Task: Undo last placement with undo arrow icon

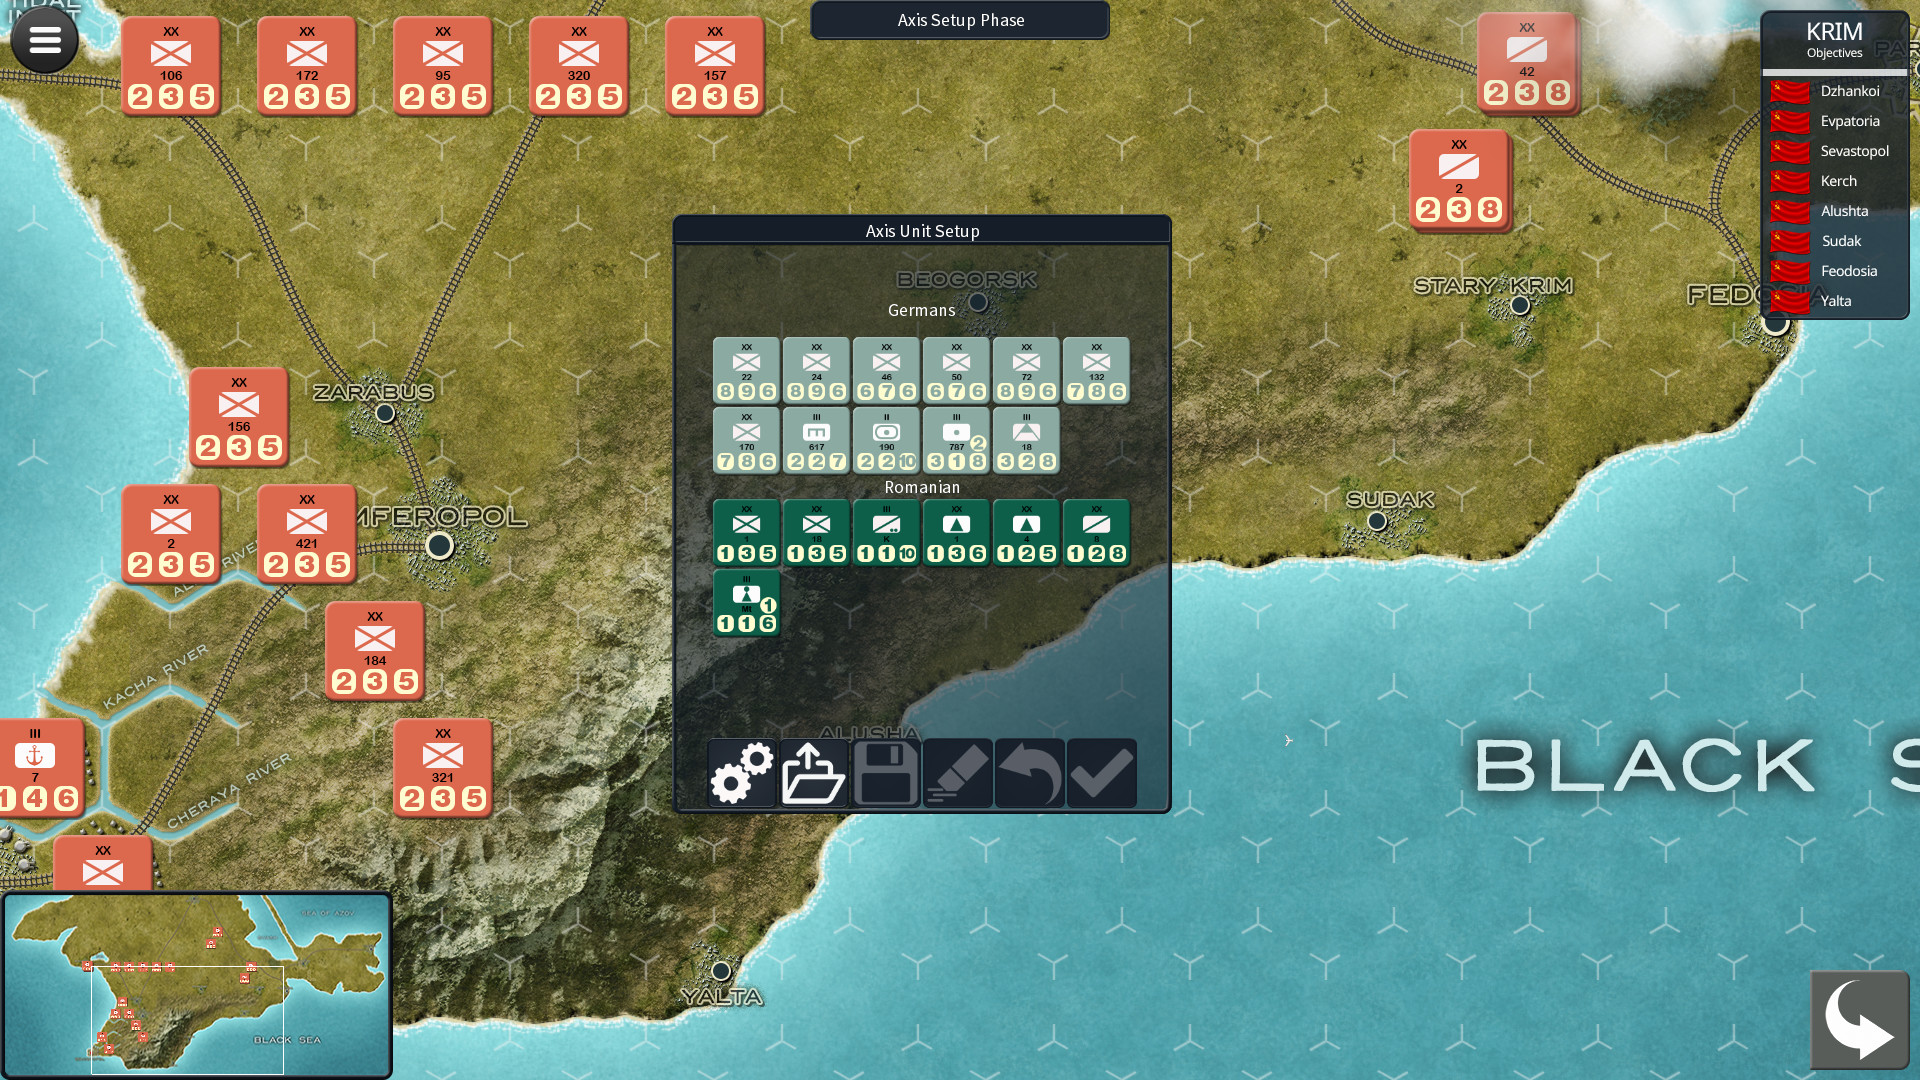Action: click(1029, 774)
